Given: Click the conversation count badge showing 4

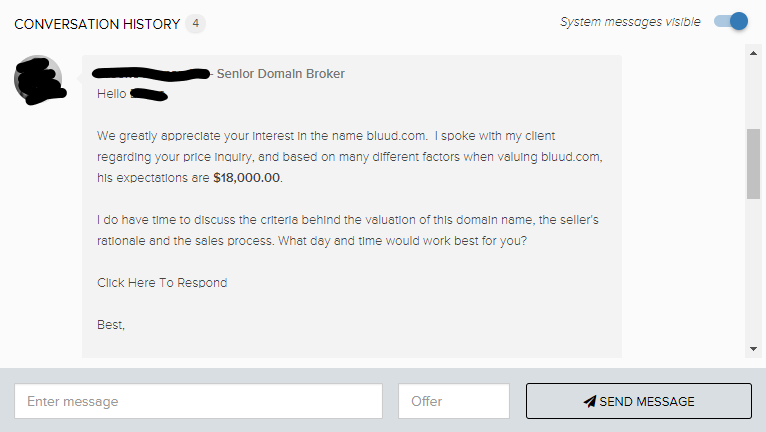Looking at the screenshot, I should pyautogui.click(x=195, y=23).
